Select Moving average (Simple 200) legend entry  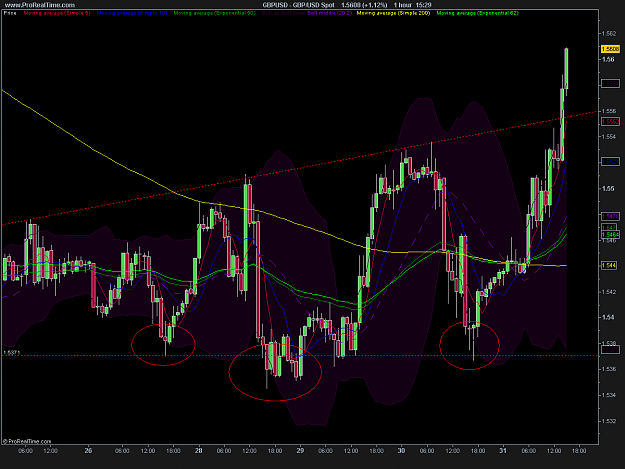(x=393, y=13)
